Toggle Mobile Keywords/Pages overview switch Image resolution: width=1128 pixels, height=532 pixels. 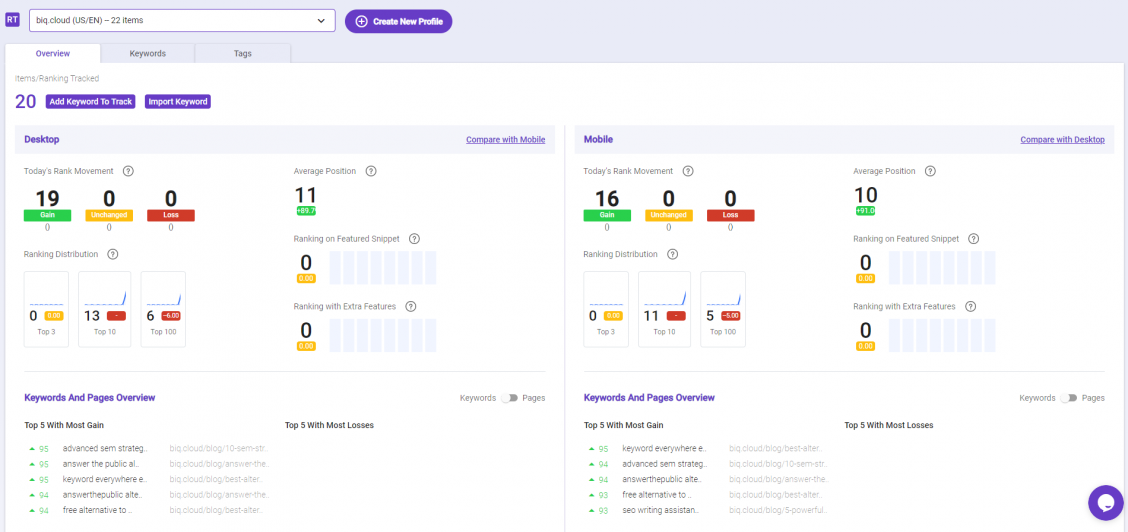(1068, 398)
